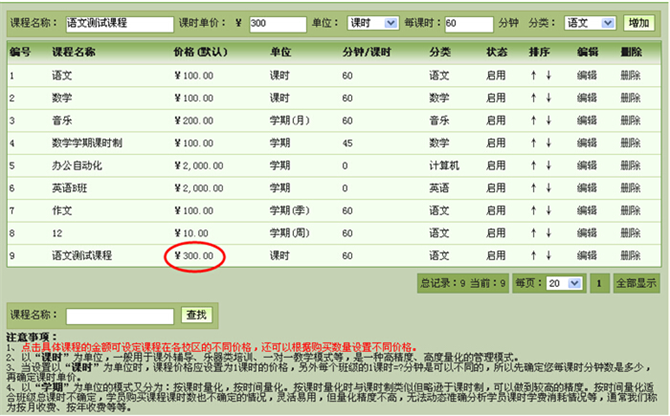Move the 作文 course up one position
Viewport: 670px width, 416px height.
tap(534, 210)
